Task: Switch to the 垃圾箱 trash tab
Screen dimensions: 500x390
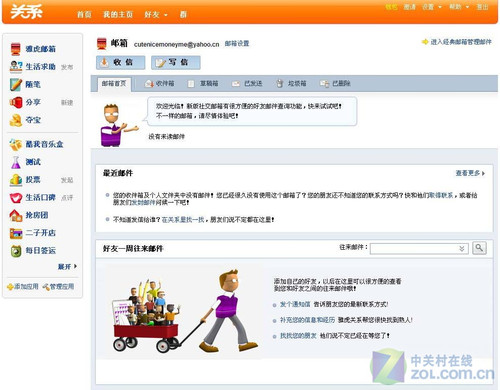Action: coord(291,84)
